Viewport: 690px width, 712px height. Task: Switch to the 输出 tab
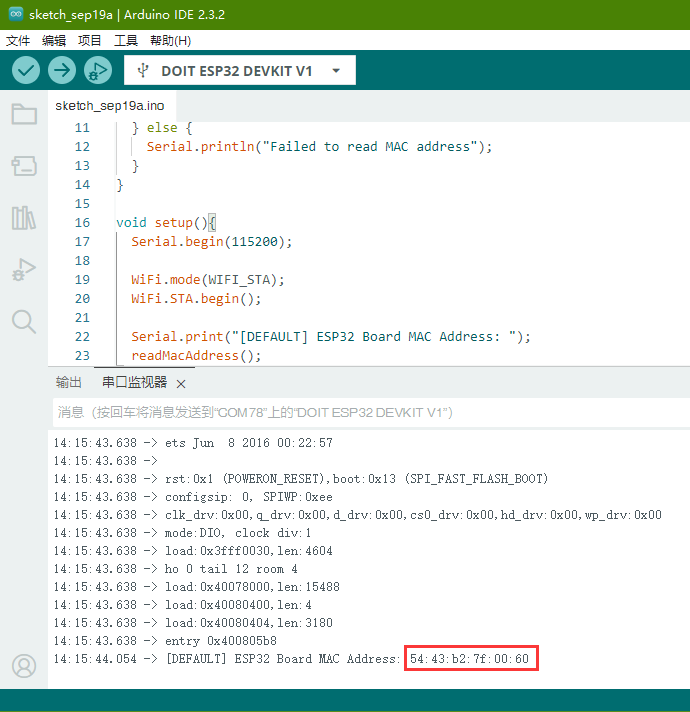[x=69, y=382]
